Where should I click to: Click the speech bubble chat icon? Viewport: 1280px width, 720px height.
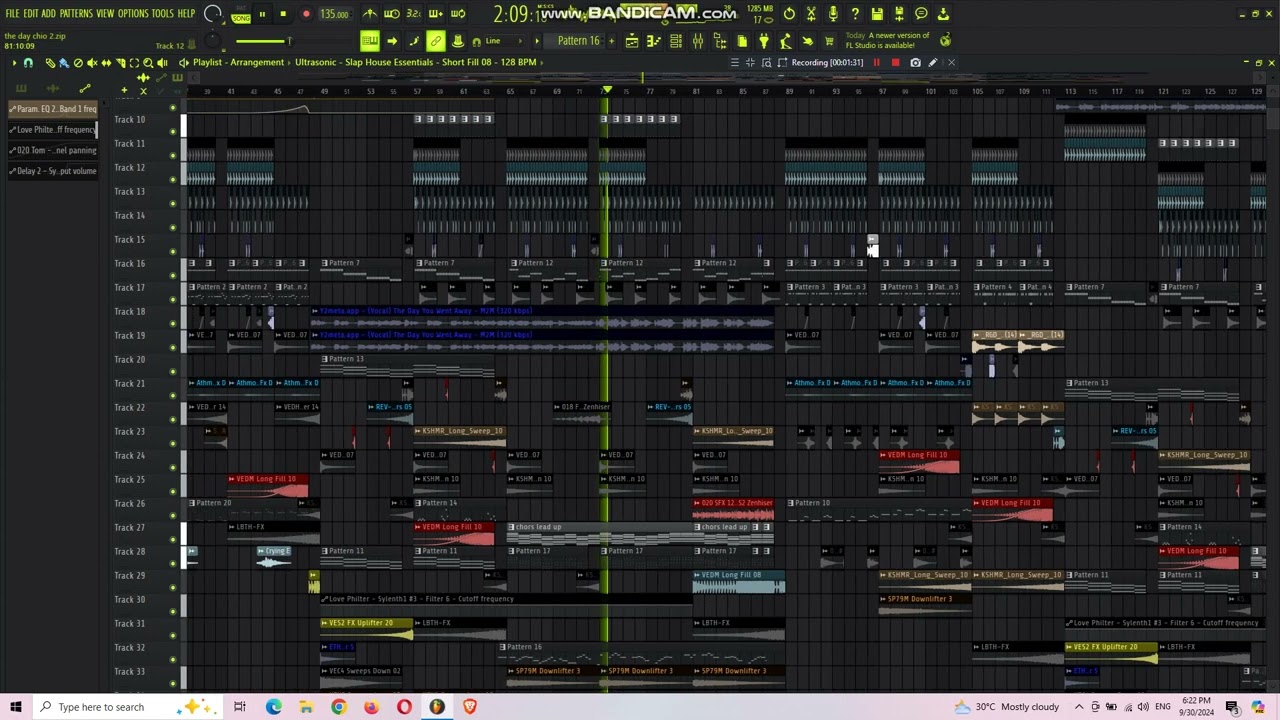(921, 14)
